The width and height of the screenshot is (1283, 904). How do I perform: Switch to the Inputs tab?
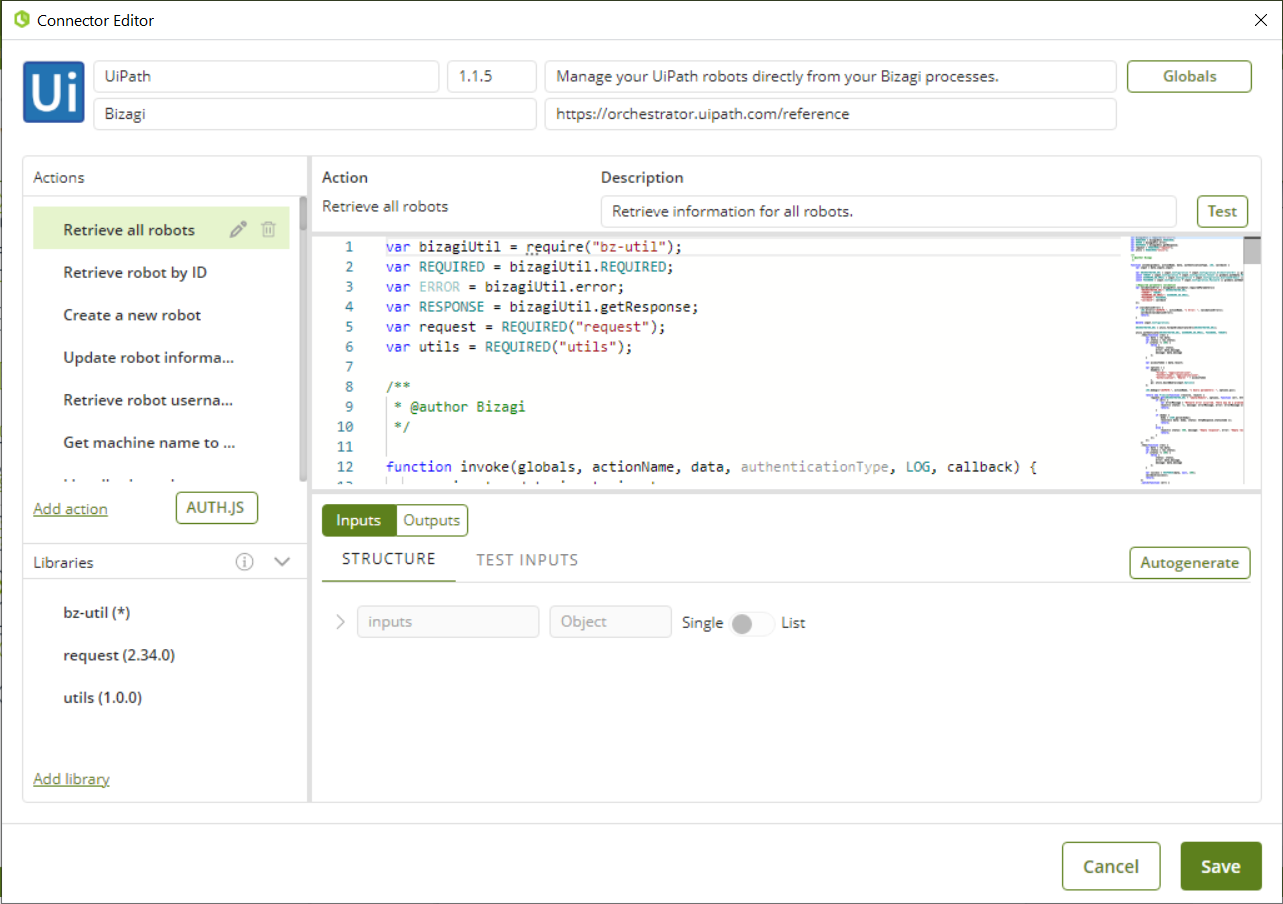click(359, 520)
